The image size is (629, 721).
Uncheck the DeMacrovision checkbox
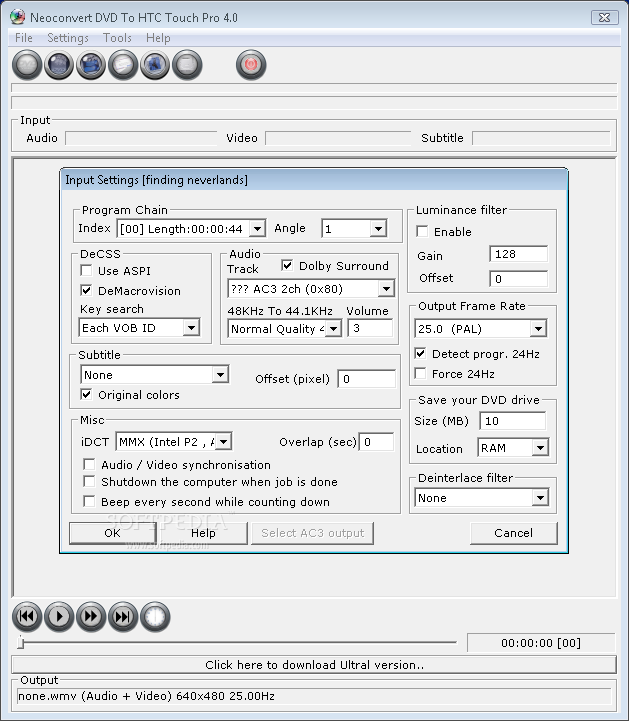click(86, 291)
